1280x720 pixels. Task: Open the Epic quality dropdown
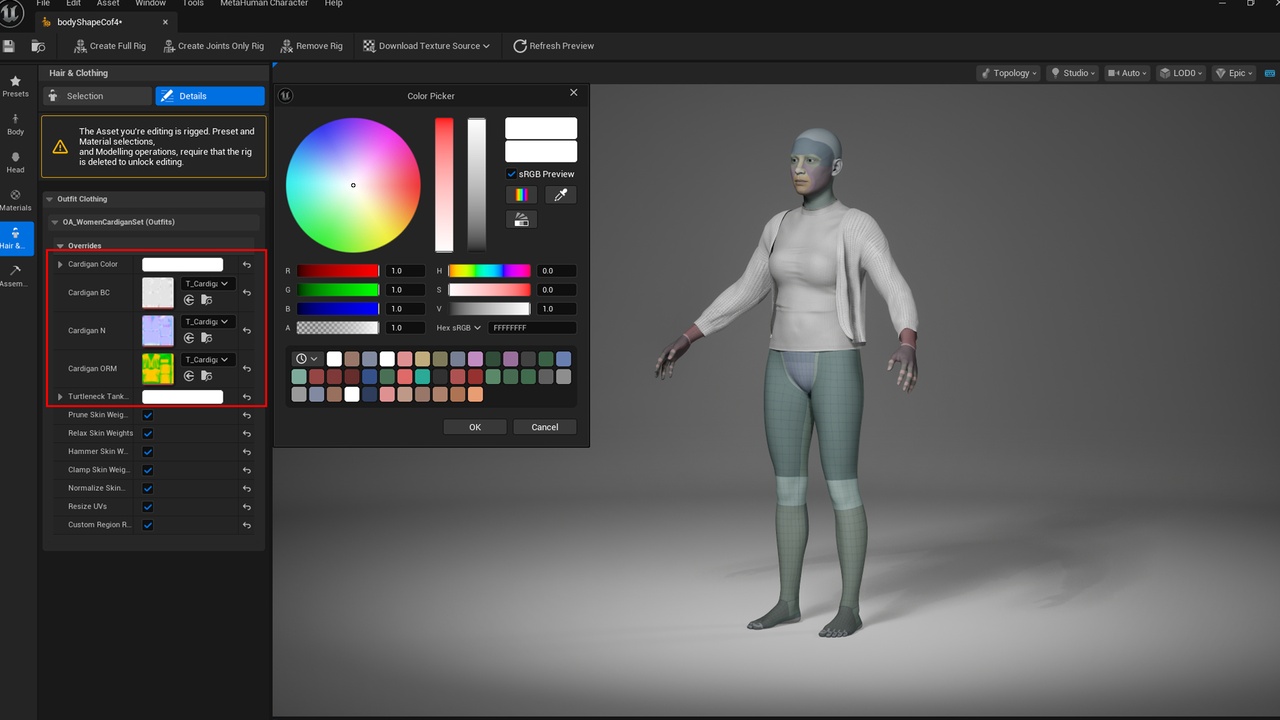click(1233, 73)
